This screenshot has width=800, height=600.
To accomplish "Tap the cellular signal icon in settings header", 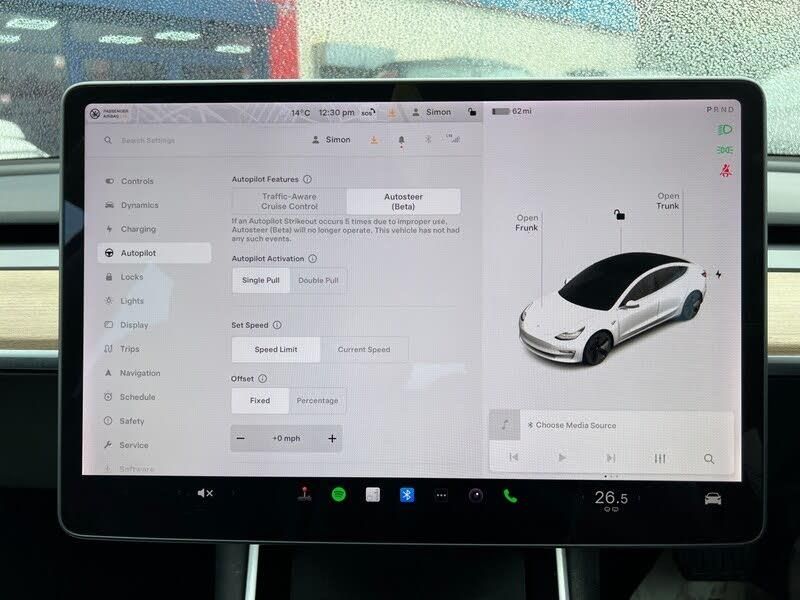I will [453, 138].
